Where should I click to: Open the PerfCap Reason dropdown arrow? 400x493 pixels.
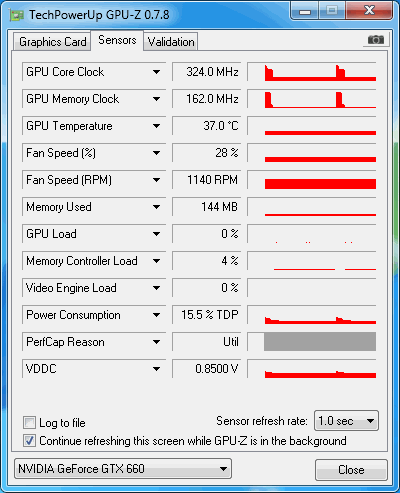tap(156, 342)
